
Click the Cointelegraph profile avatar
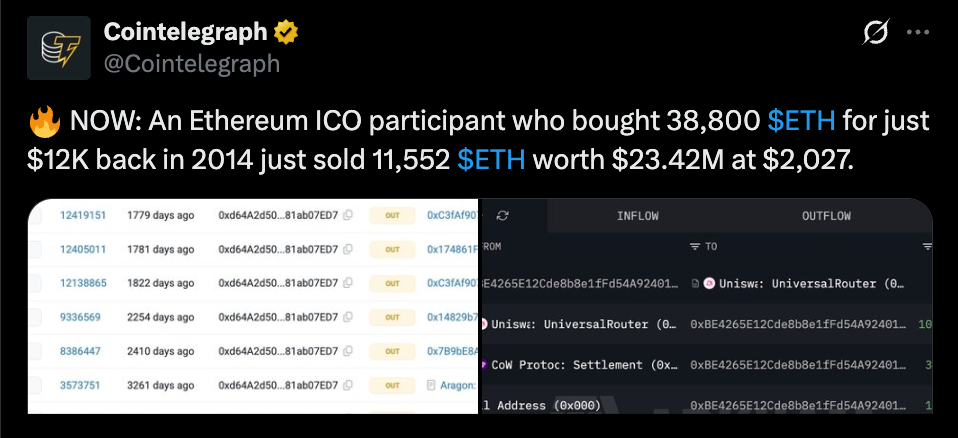click(x=62, y=48)
